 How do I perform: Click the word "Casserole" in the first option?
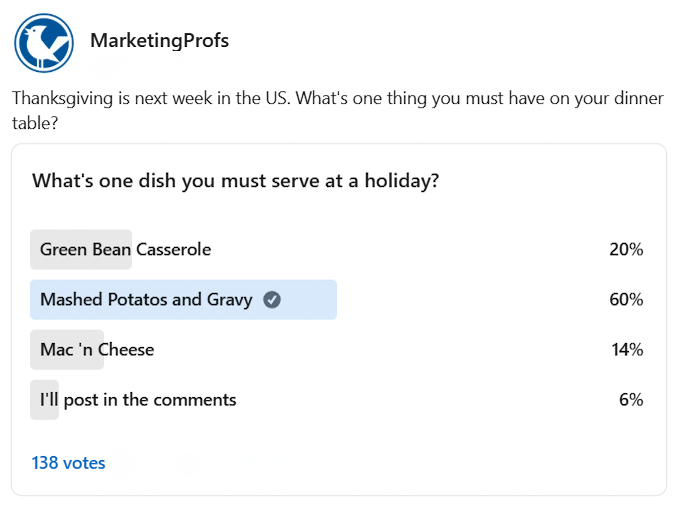point(173,250)
